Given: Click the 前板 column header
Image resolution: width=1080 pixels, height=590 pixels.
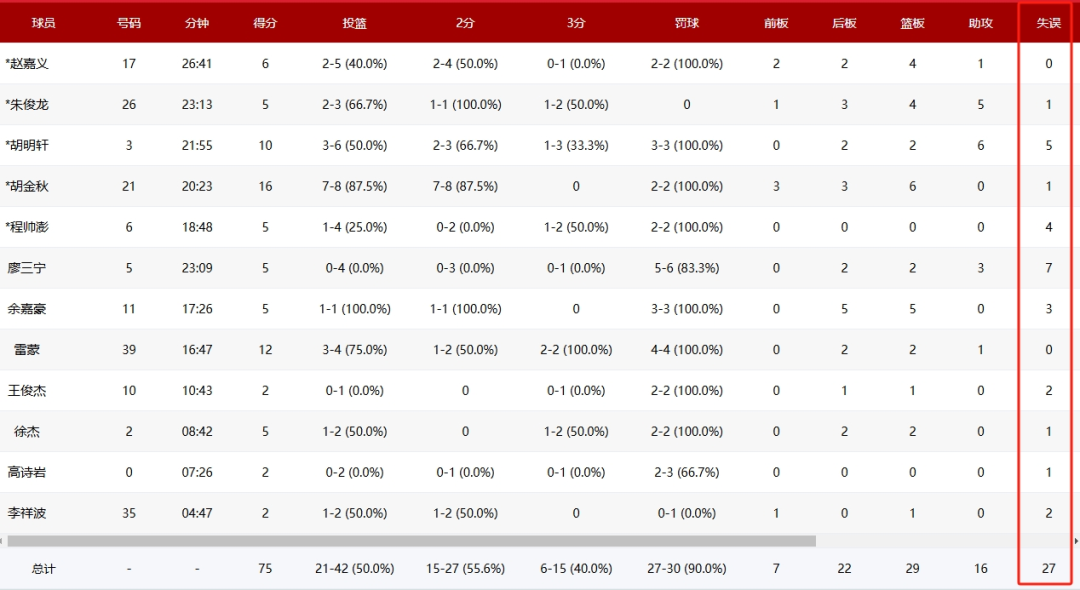Looking at the screenshot, I should pos(776,23).
